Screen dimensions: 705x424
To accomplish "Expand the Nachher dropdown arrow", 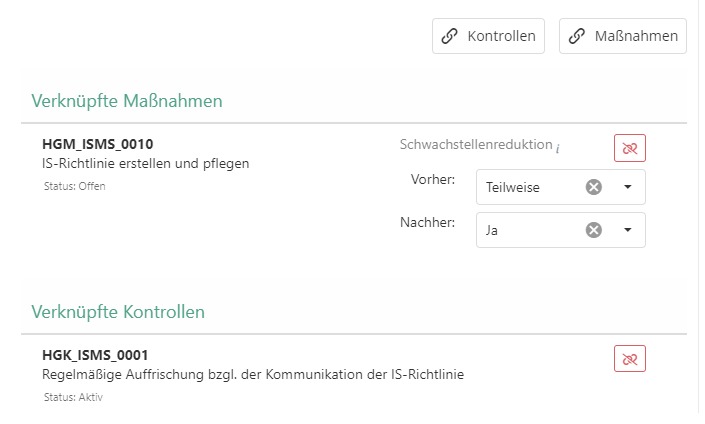I will click(628, 230).
